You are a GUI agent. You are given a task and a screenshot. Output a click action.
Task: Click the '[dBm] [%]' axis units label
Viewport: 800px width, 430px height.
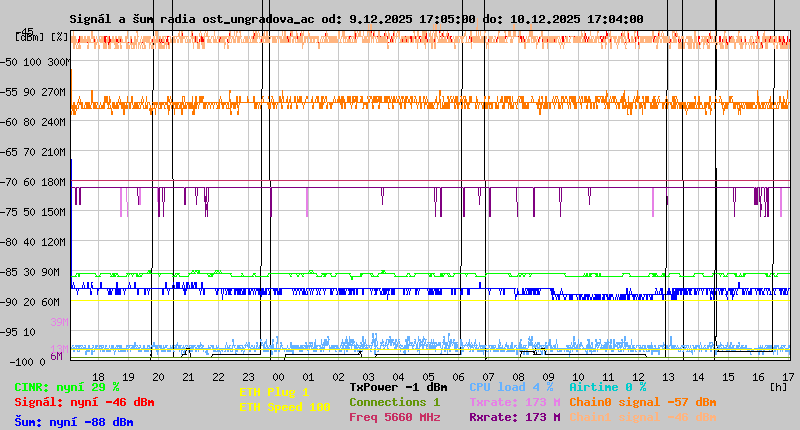coord(42,37)
